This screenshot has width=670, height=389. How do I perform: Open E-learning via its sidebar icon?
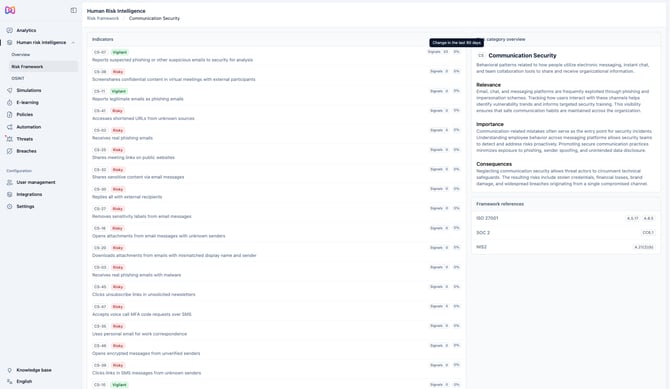9,103
